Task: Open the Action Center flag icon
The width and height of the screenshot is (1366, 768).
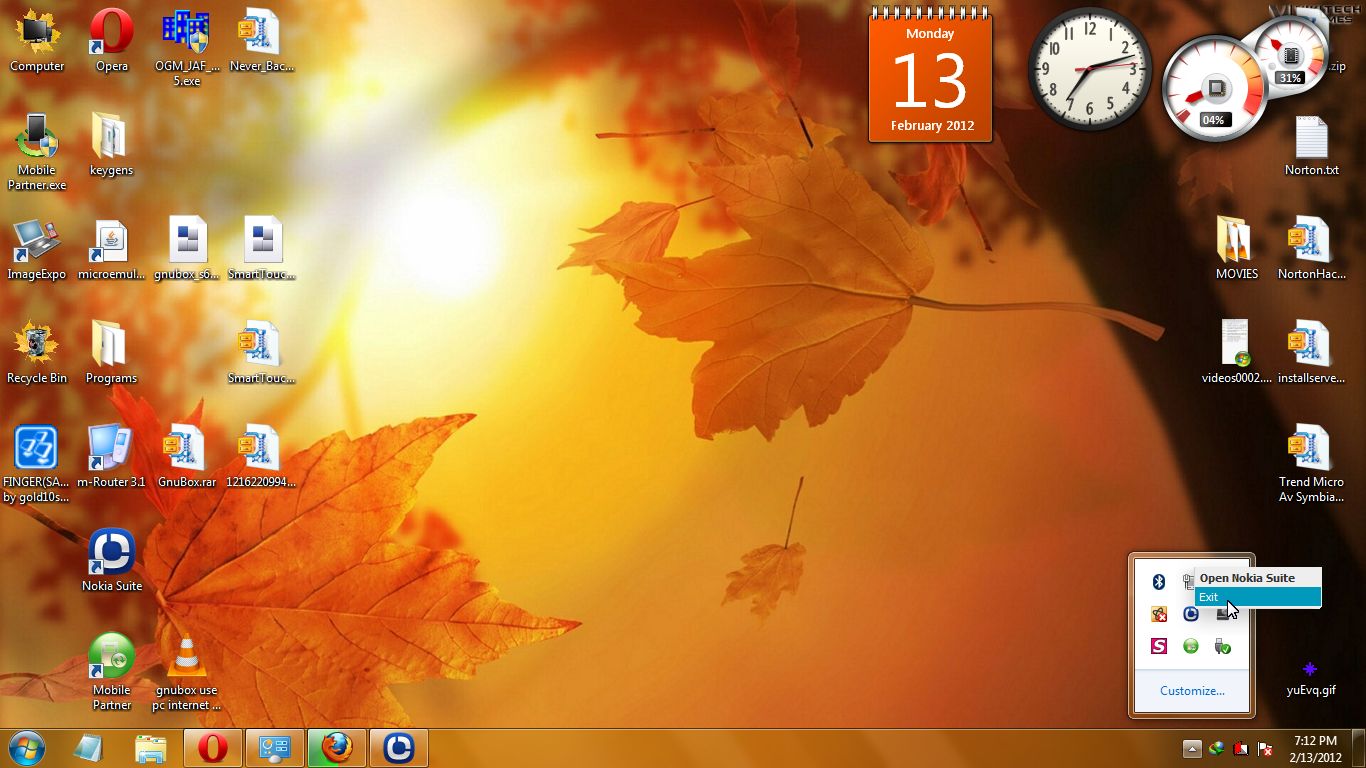Action: pyautogui.click(x=1265, y=748)
